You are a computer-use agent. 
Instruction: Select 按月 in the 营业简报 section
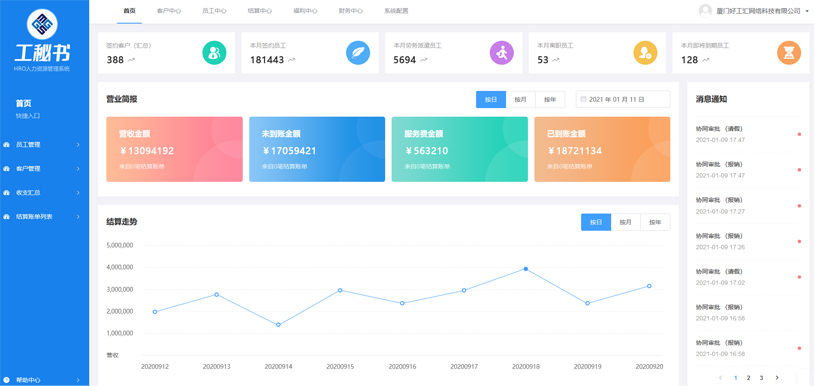coord(520,99)
